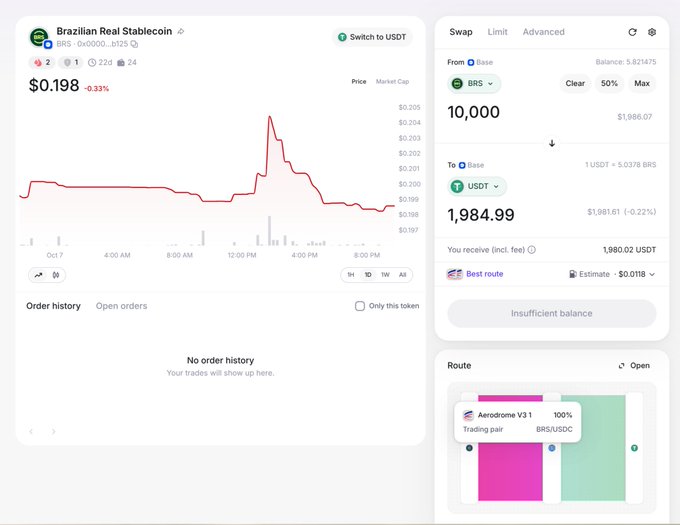The height and width of the screenshot is (525, 680).
Task: Click the price chart peak near 12:00 PM
Action: (270, 117)
